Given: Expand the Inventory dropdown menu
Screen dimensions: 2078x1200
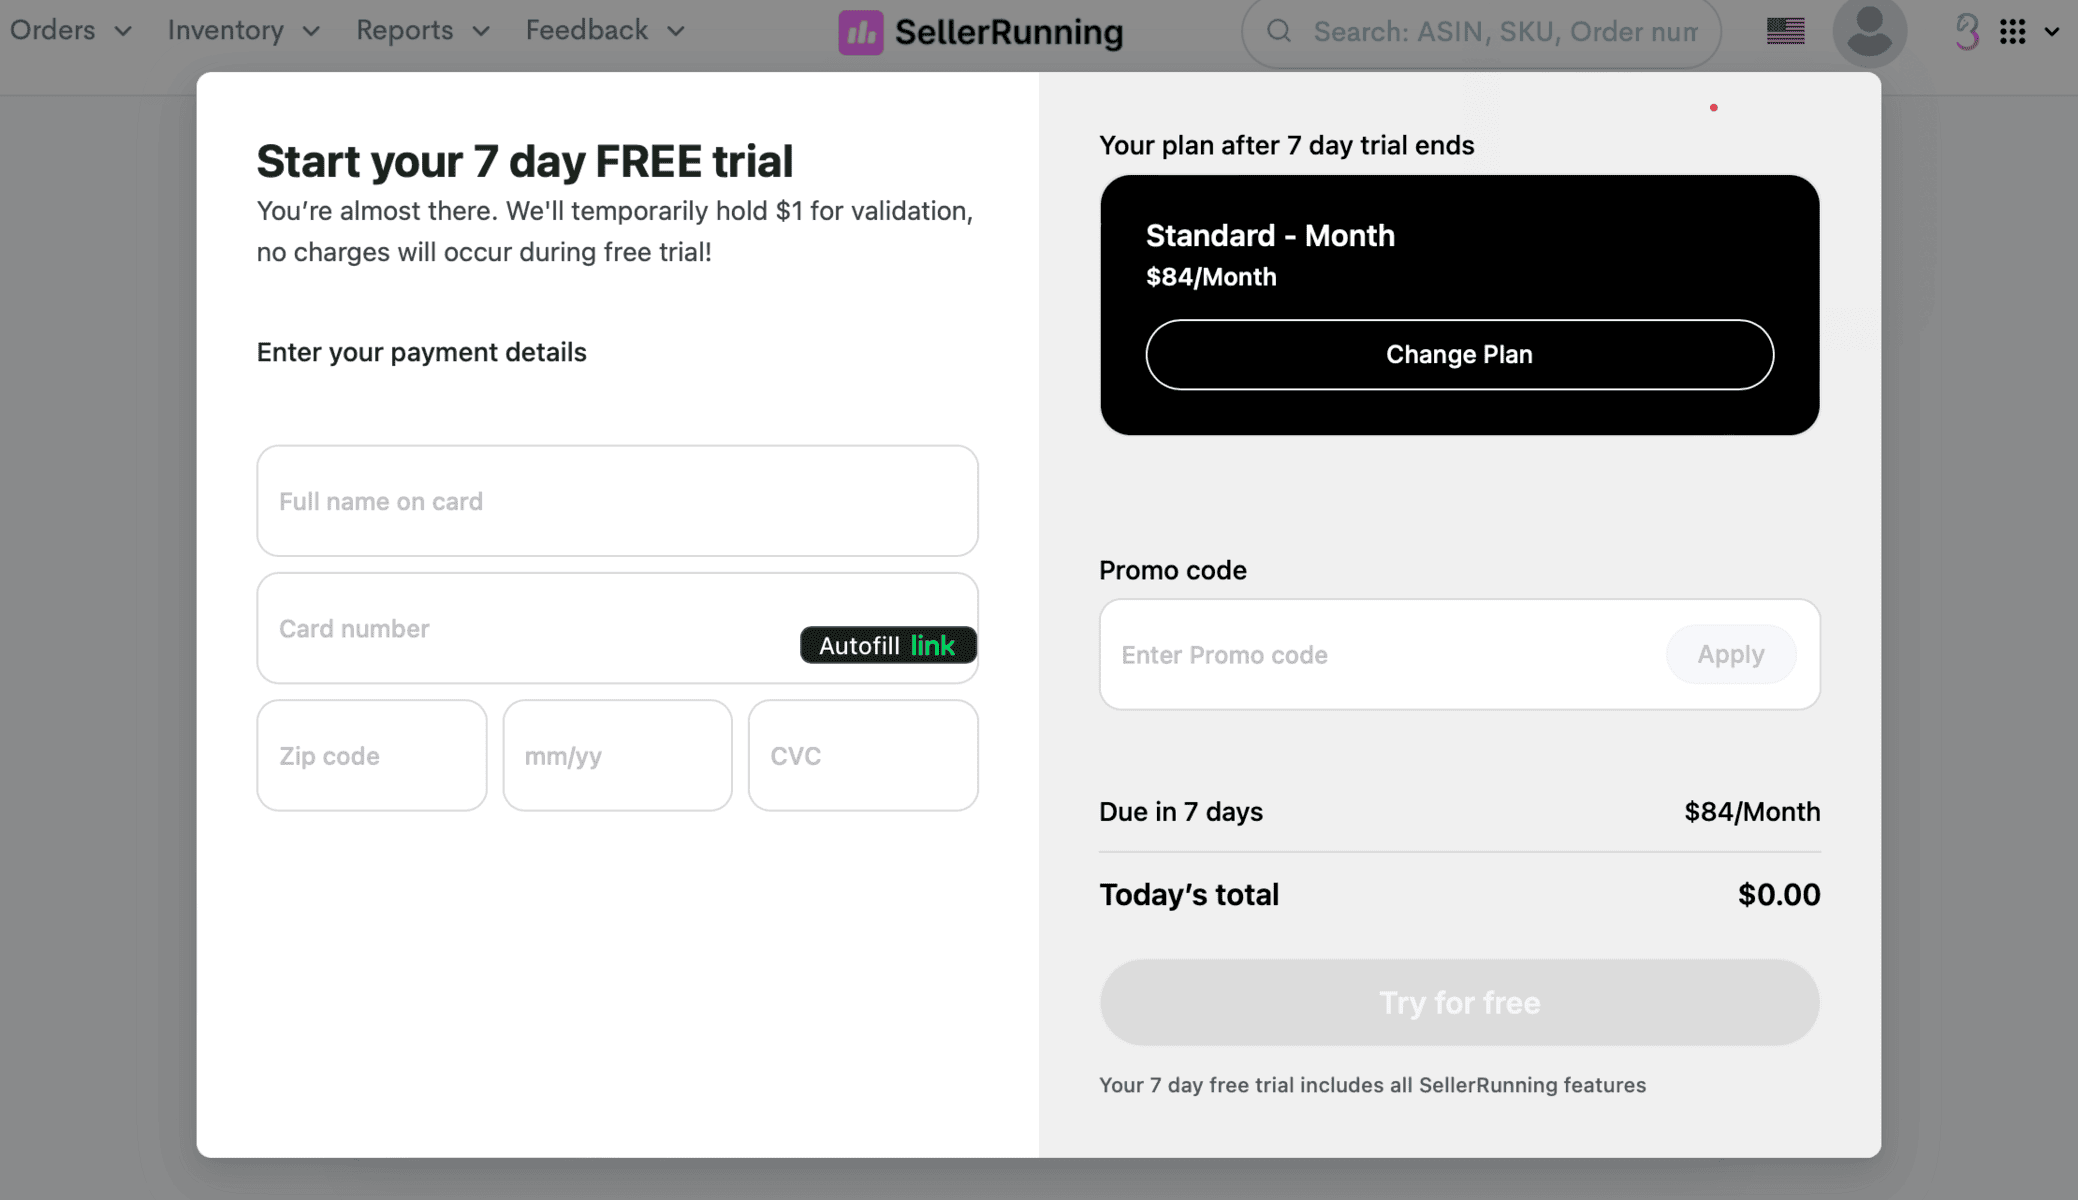Looking at the screenshot, I should pos(243,31).
